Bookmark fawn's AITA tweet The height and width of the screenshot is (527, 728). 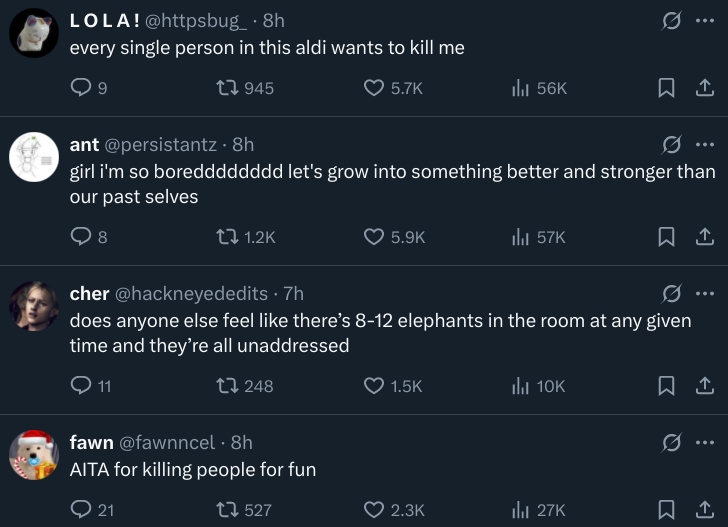pyautogui.click(x=665, y=510)
